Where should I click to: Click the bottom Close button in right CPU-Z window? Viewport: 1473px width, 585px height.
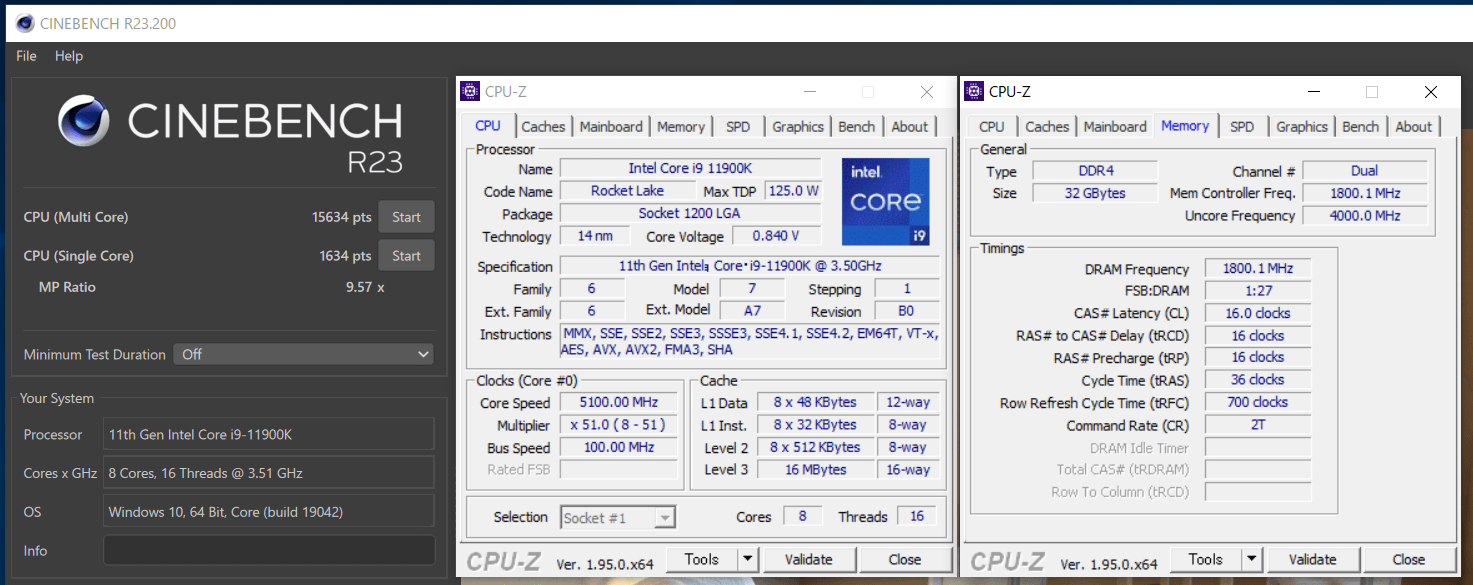click(x=1409, y=559)
